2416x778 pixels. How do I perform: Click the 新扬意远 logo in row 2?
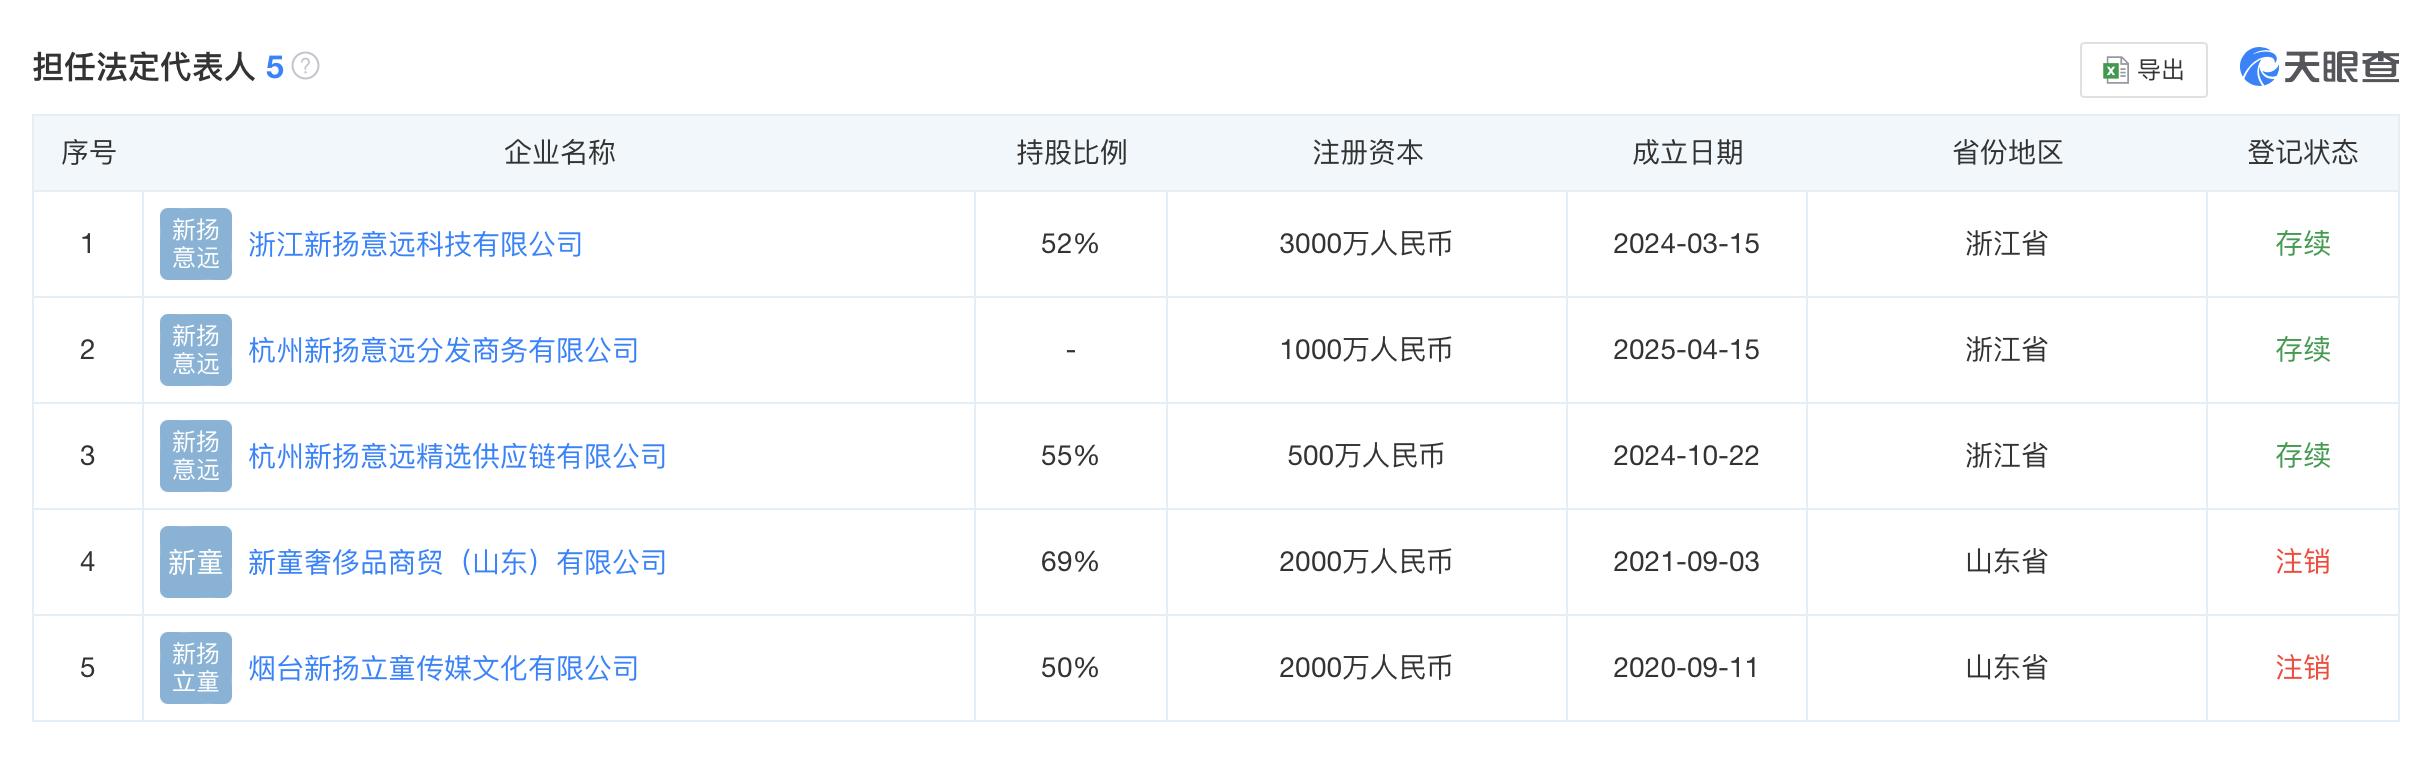click(196, 350)
